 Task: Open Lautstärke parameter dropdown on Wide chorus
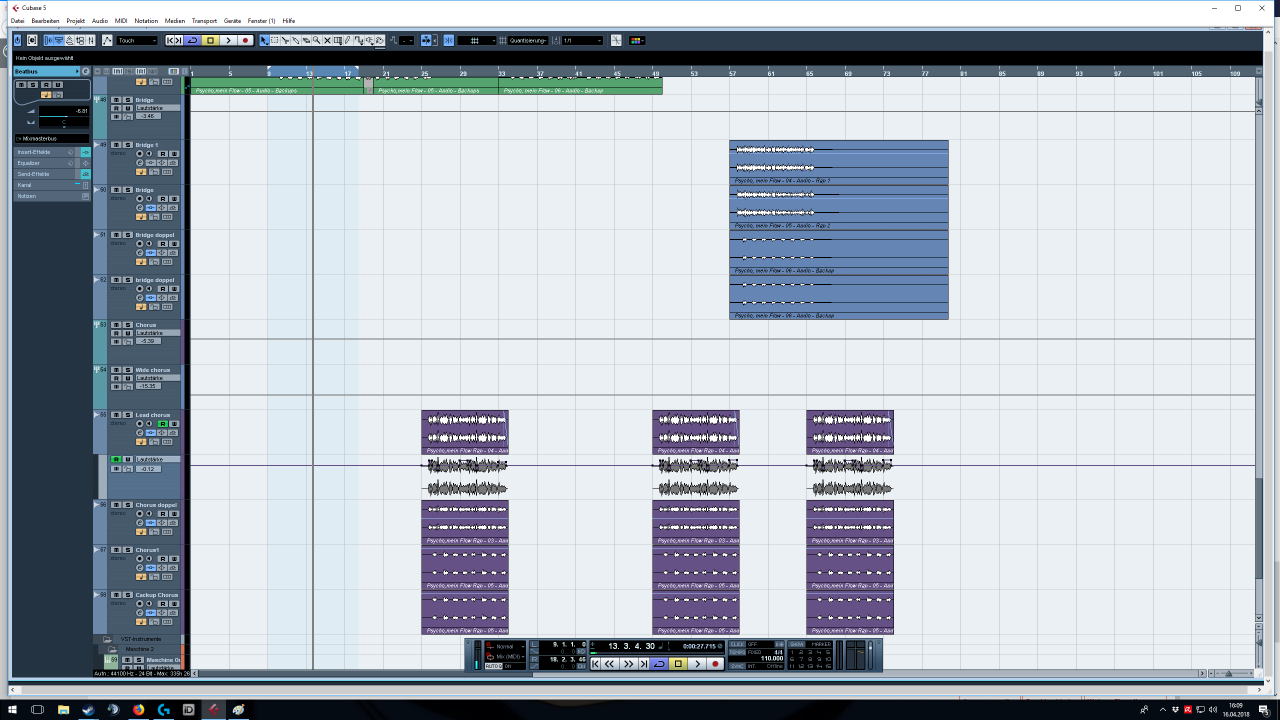(158, 378)
